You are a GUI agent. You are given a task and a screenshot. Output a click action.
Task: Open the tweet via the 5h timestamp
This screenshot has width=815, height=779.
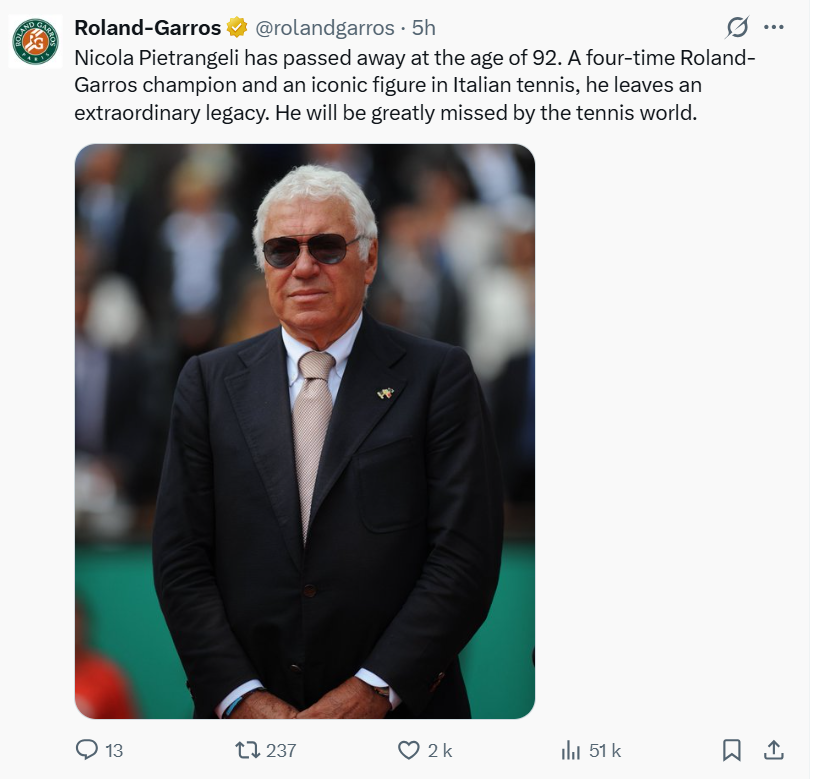pos(424,27)
